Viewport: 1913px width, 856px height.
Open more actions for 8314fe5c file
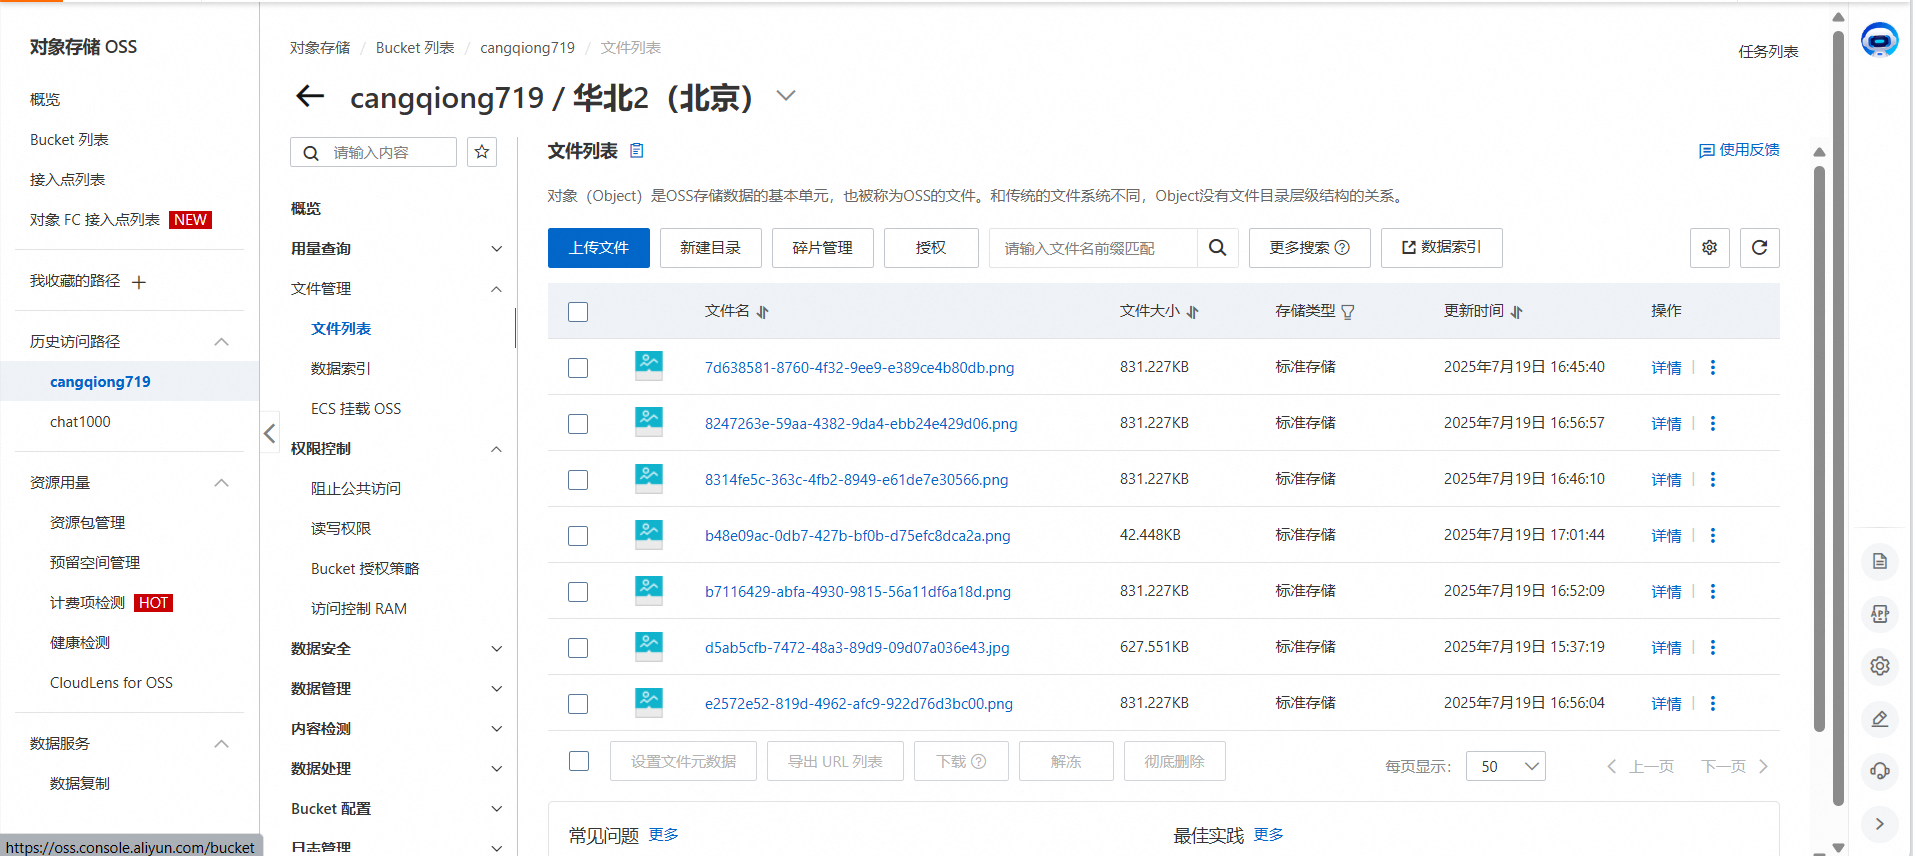coord(1713,480)
